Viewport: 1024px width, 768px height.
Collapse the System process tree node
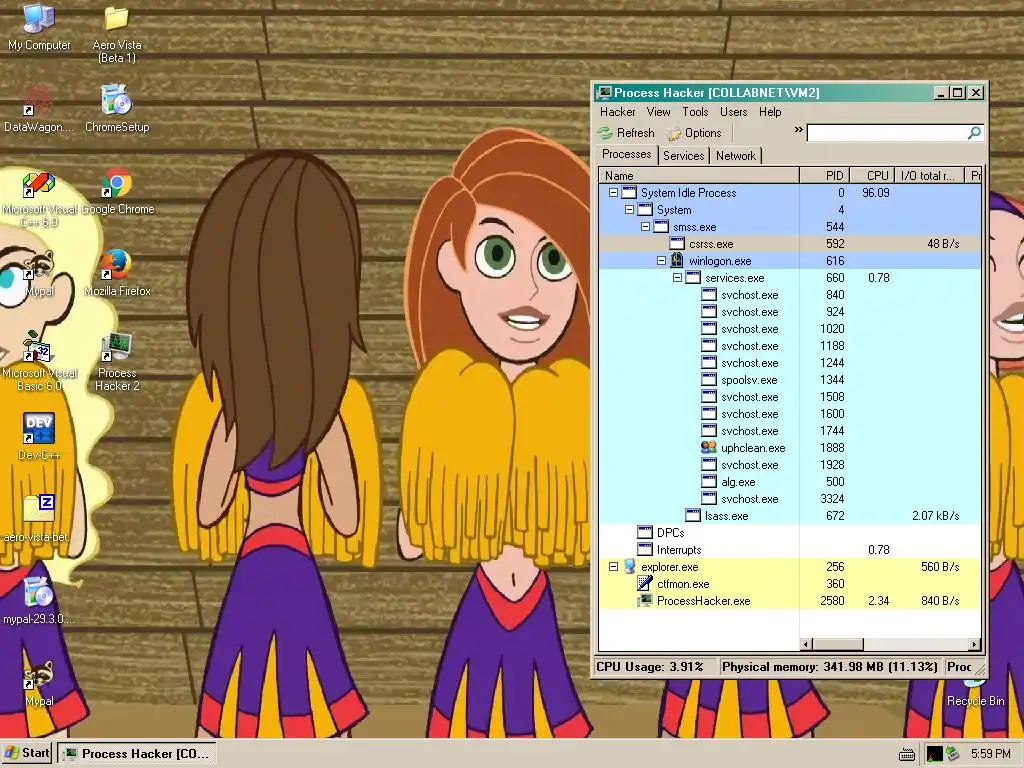point(630,210)
